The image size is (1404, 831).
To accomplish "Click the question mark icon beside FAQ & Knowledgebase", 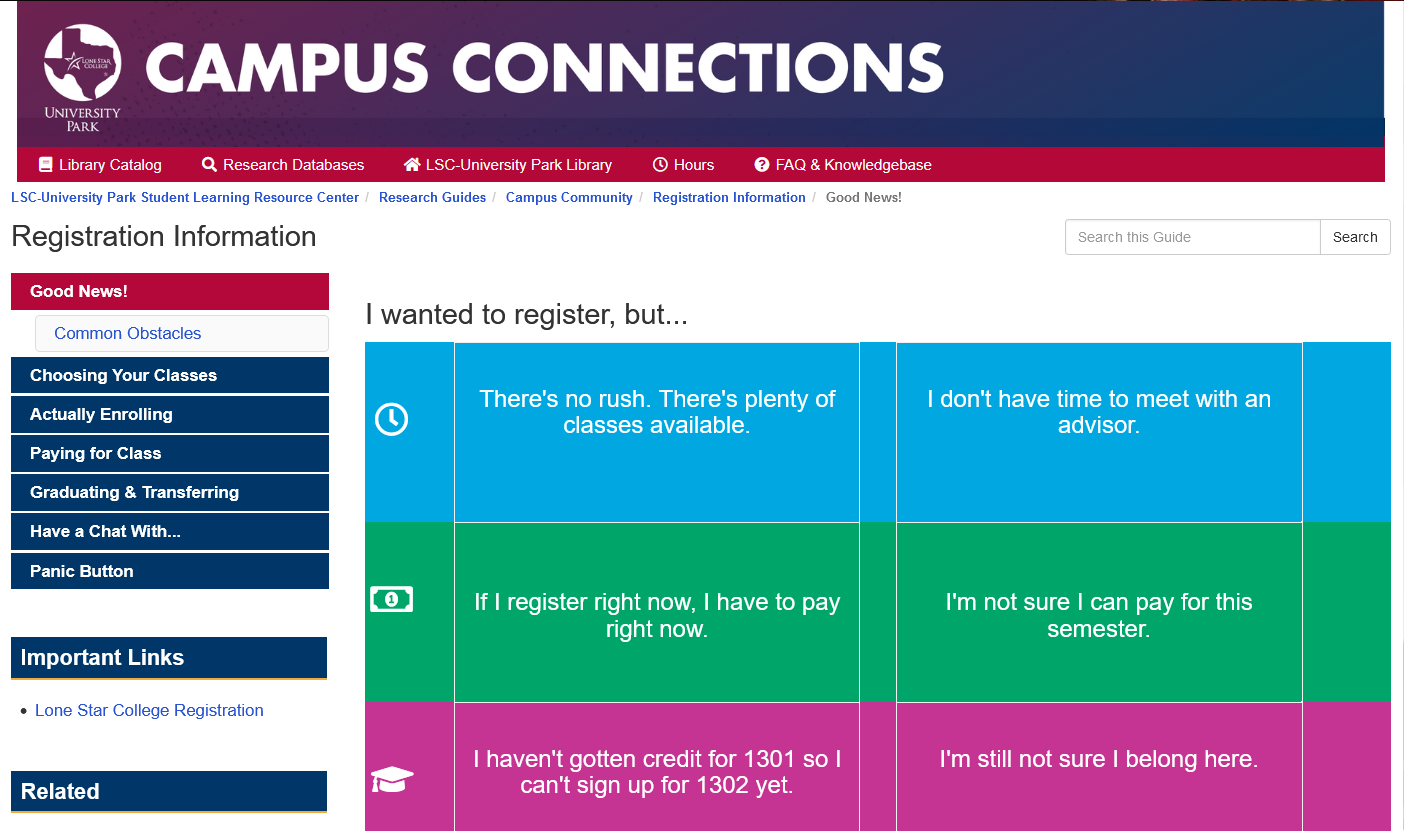I will point(762,164).
